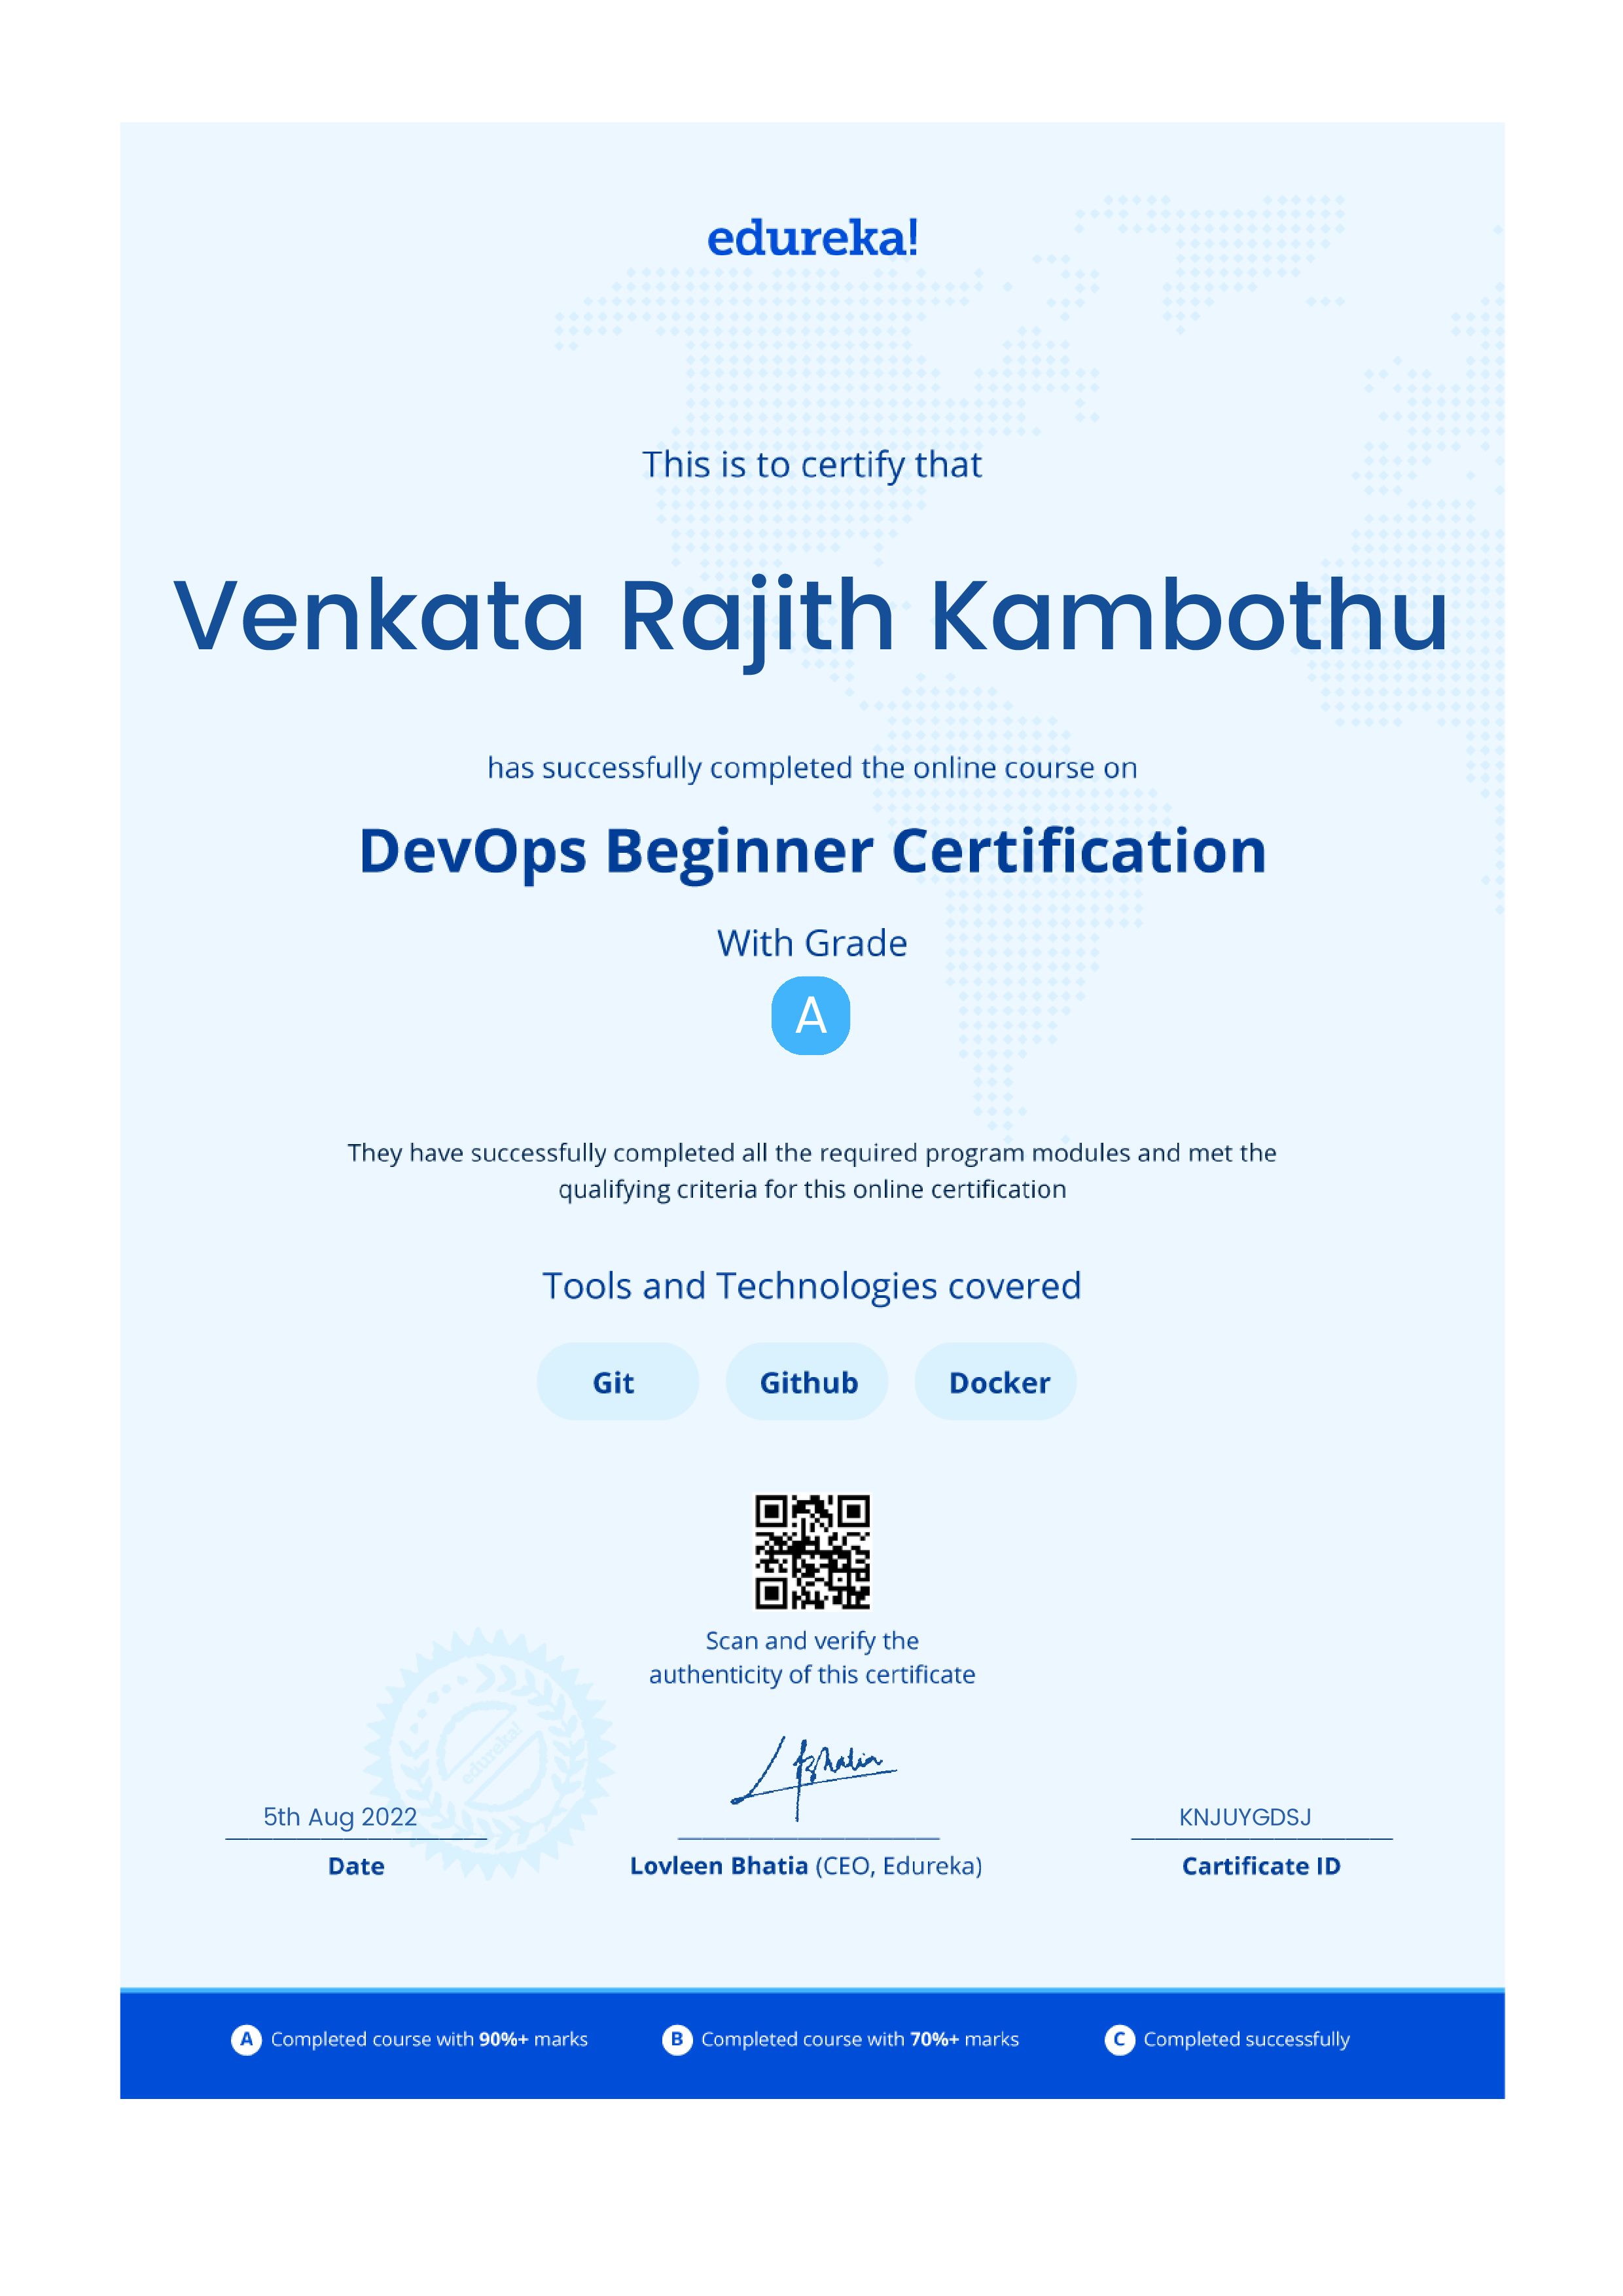1623x2296 pixels.
Task: Click "Scan and verify the" text line
Action: click(x=812, y=1641)
